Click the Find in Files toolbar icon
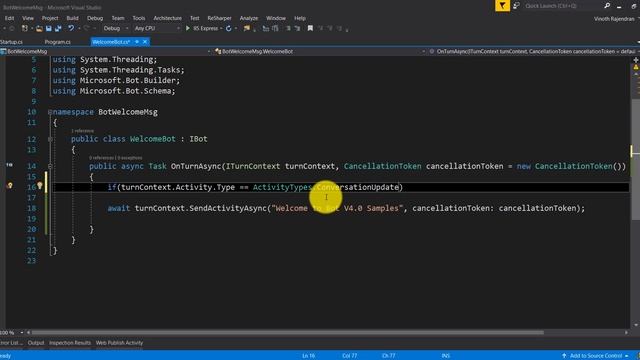The width and height of the screenshot is (640, 360). point(247,29)
